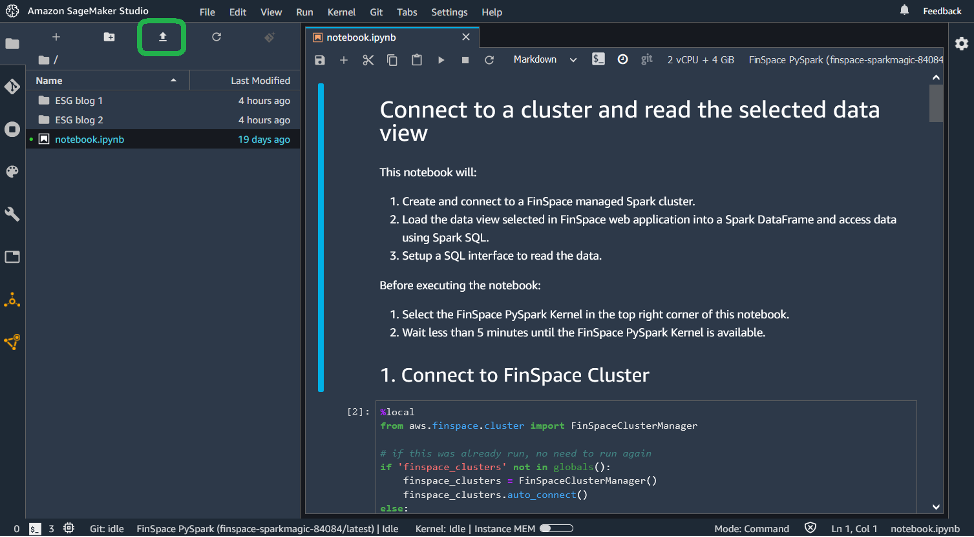The width and height of the screenshot is (974, 537).
Task: Click inside code cell [2] editor
Action: [x=646, y=457]
